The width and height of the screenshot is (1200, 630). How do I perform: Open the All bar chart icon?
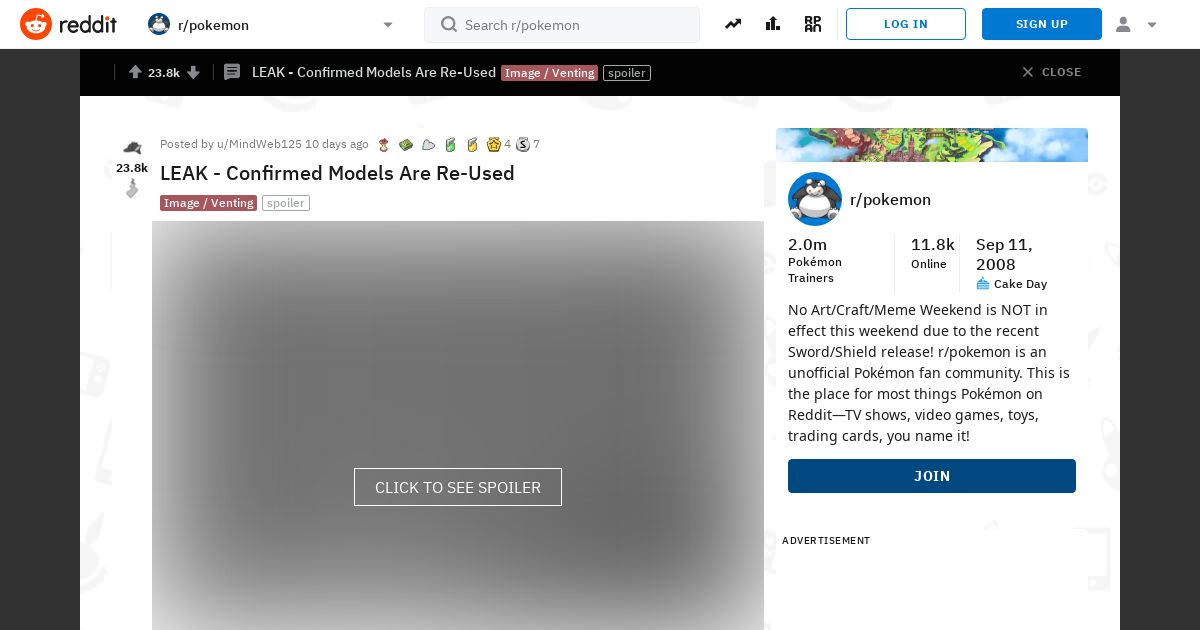pyautogui.click(x=773, y=24)
